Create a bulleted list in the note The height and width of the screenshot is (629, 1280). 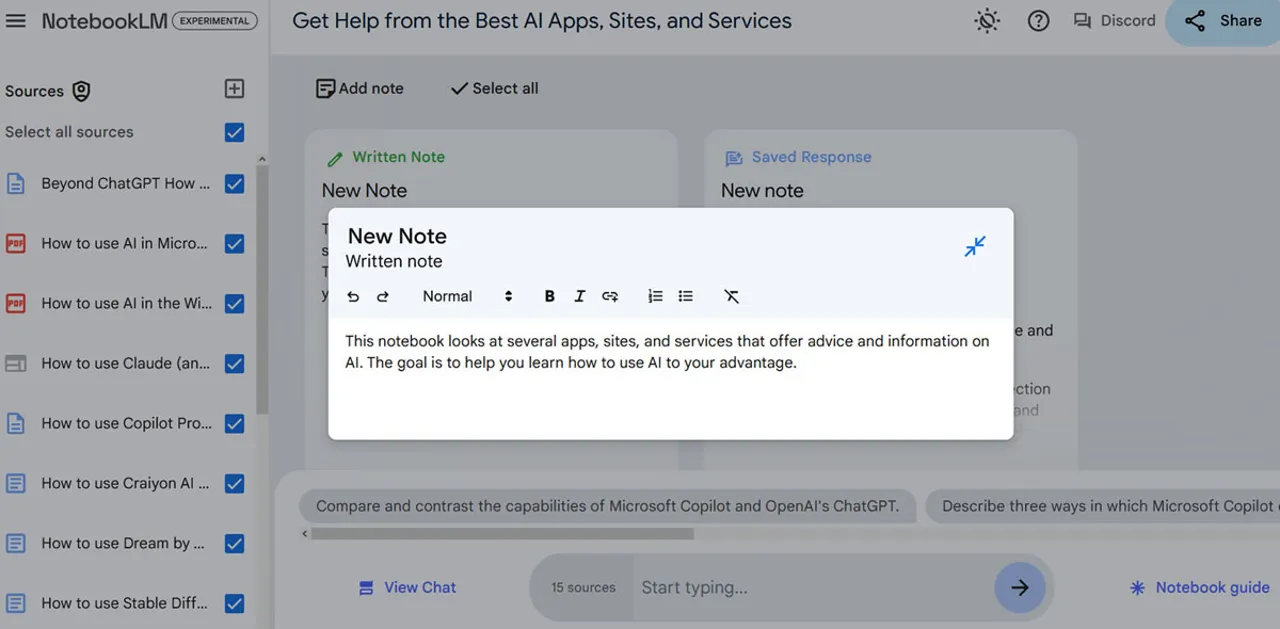pos(685,296)
